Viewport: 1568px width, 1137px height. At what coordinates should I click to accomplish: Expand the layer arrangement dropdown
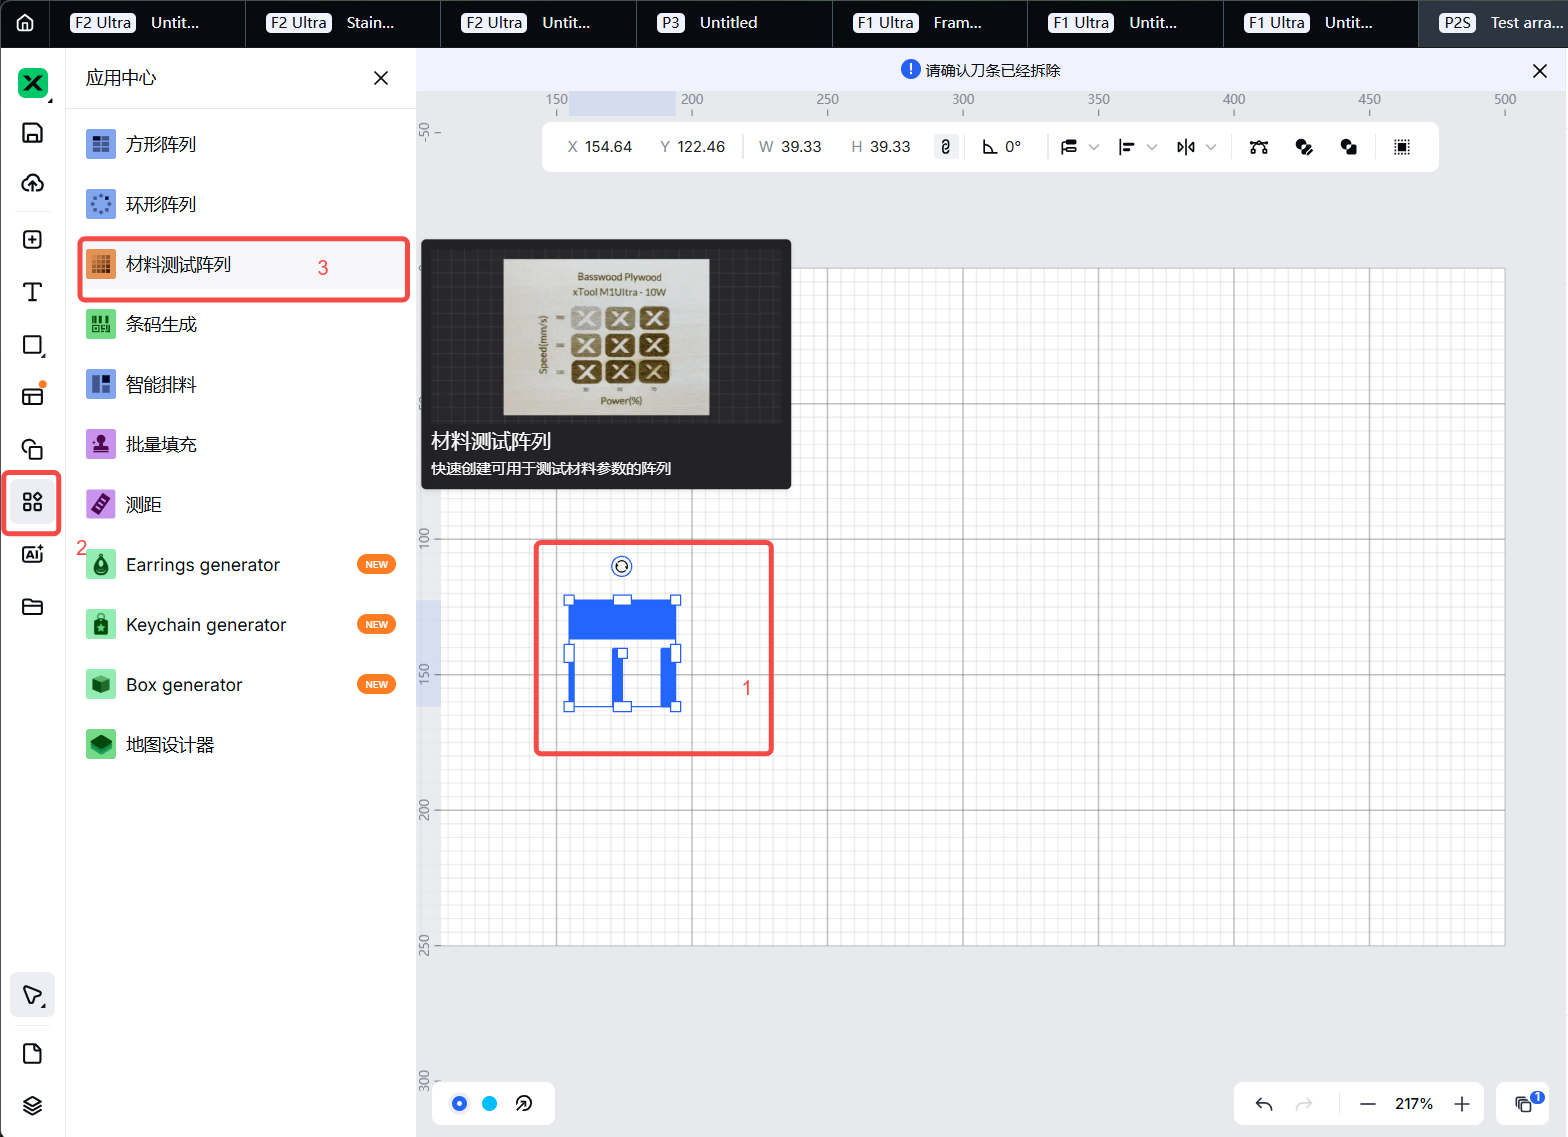tap(1094, 147)
